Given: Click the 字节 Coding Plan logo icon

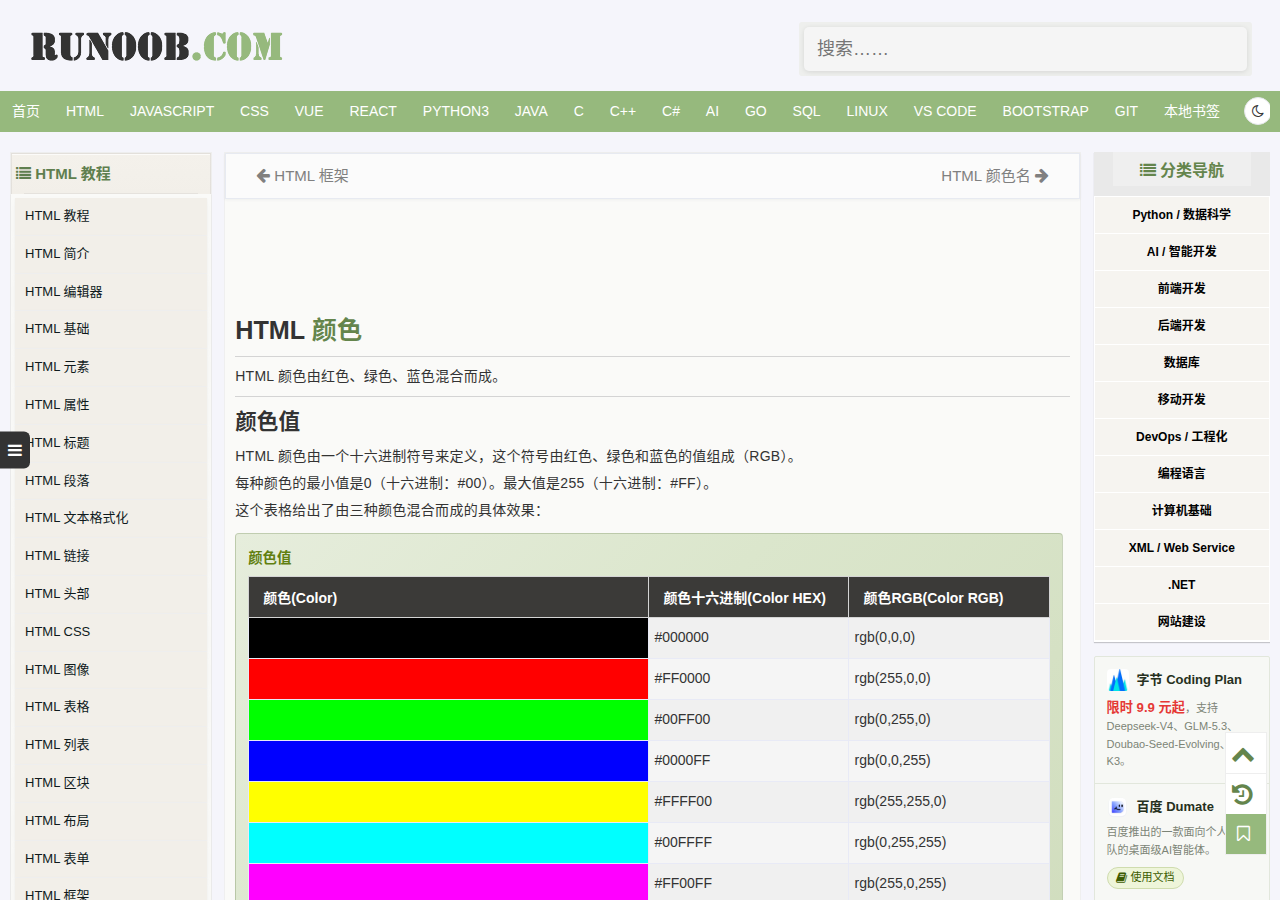Looking at the screenshot, I should click(x=1118, y=680).
